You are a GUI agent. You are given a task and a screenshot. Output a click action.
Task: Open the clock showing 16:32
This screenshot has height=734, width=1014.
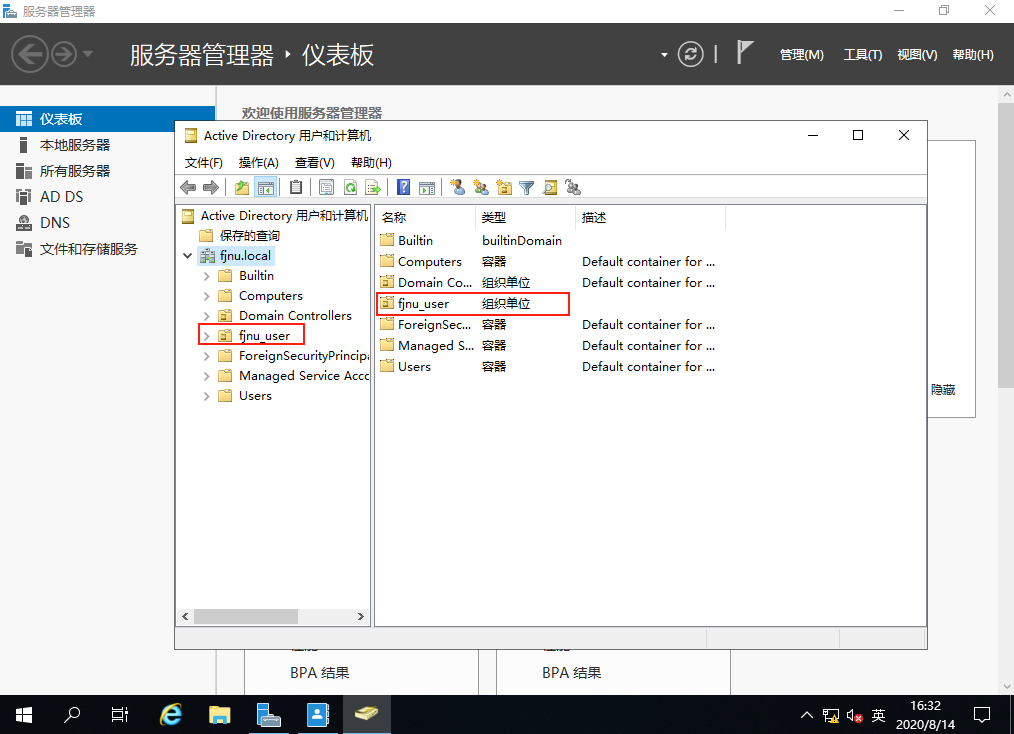click(x=925, y=715)
